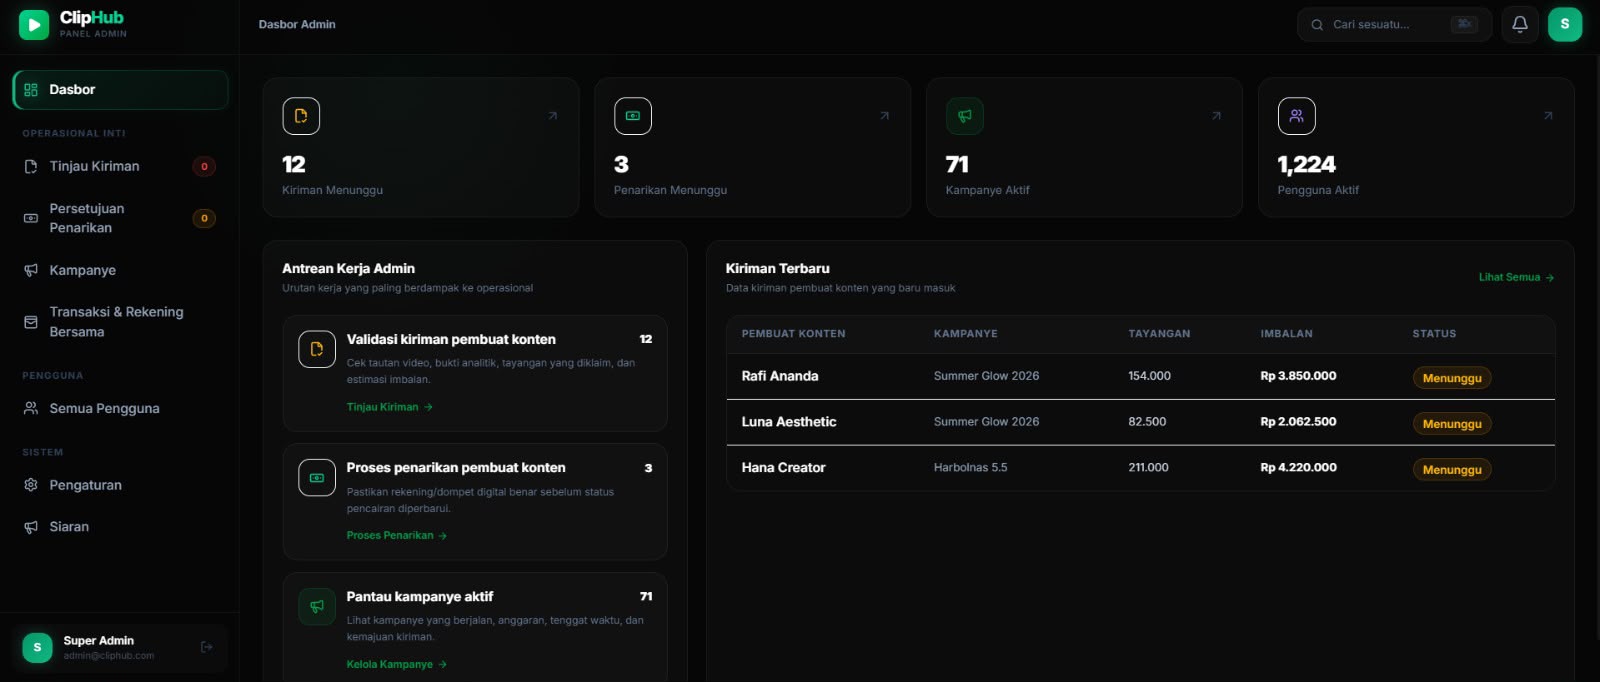Click the keyboard shortcut badge in search

tap(1464, 24)
